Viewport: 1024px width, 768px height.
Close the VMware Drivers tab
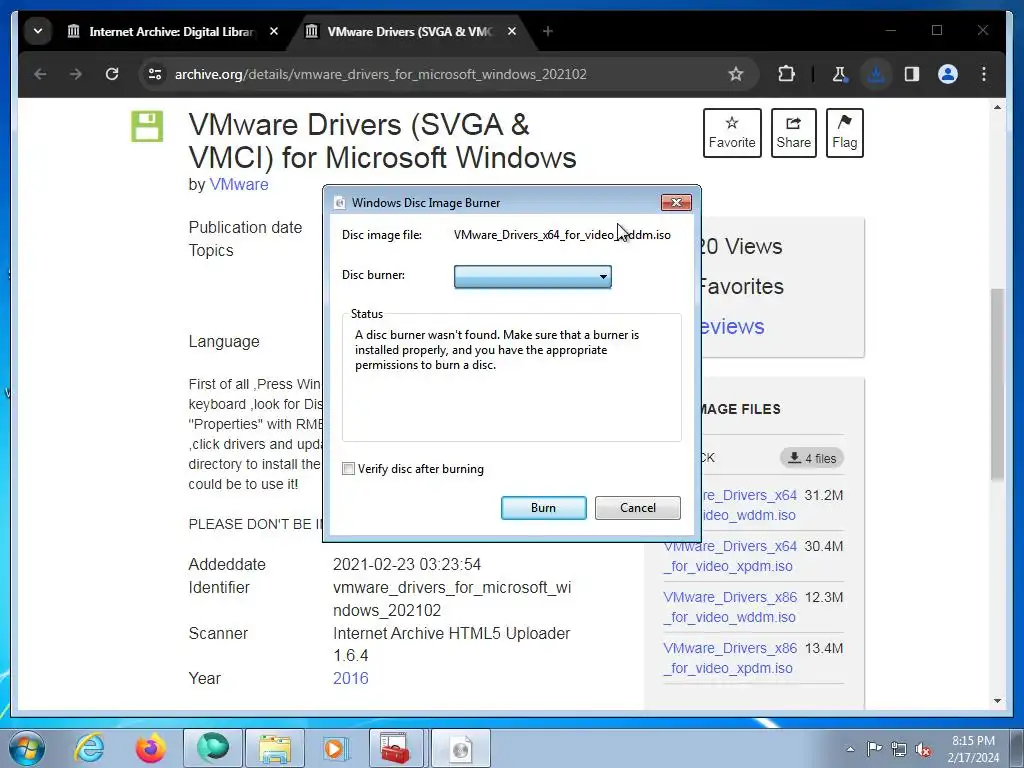512,31
